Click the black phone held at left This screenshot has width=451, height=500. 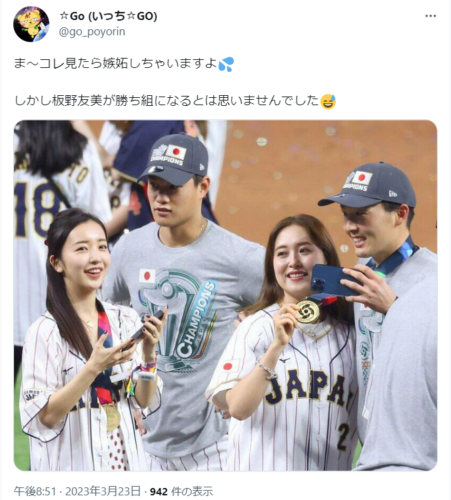[143, 330]
